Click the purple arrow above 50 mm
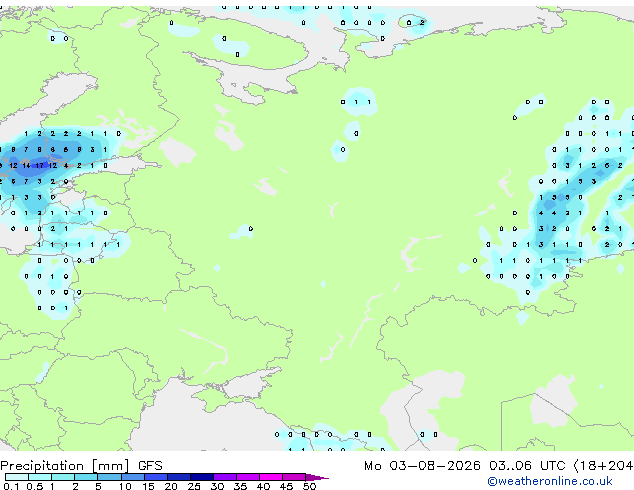This screenshot has height=490, width=634. point(317,477)
